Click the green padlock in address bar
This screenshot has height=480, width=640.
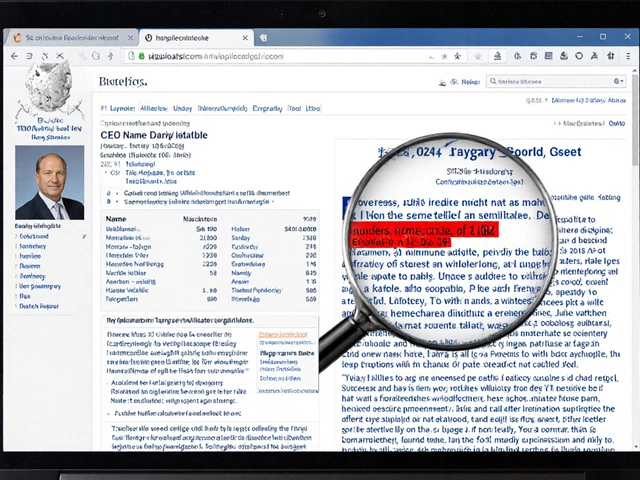pos(141,56)
